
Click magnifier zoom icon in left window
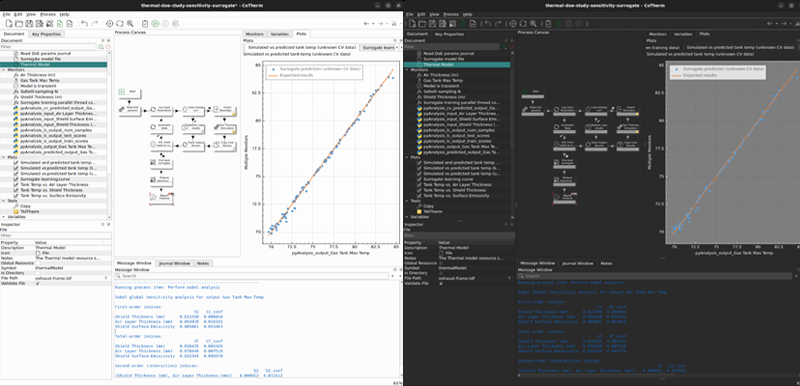(x=130, y=24)
